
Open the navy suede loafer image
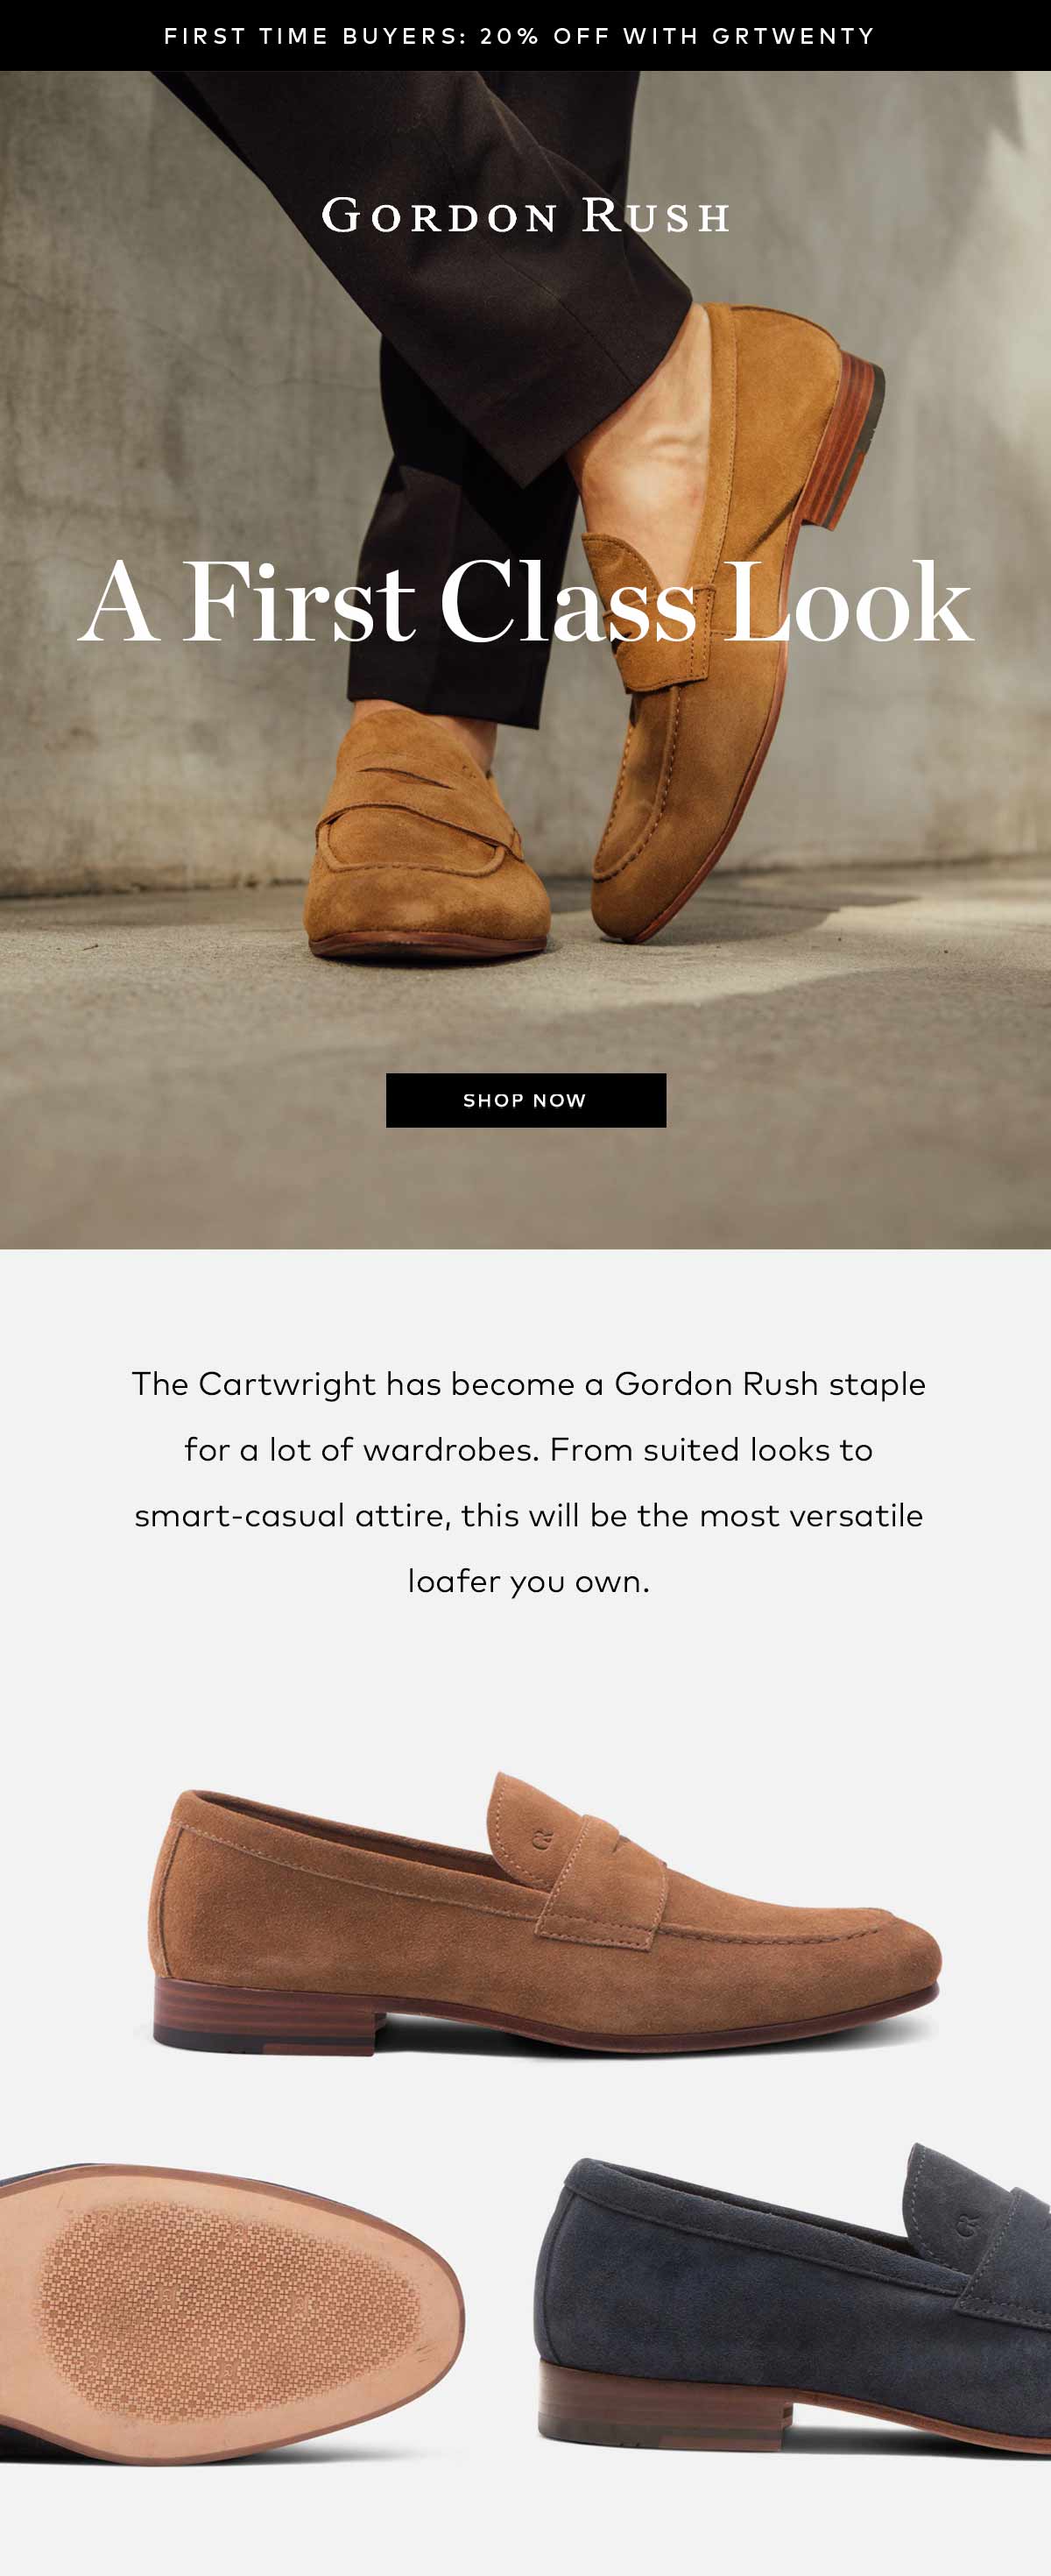(x=792, y=2300)
